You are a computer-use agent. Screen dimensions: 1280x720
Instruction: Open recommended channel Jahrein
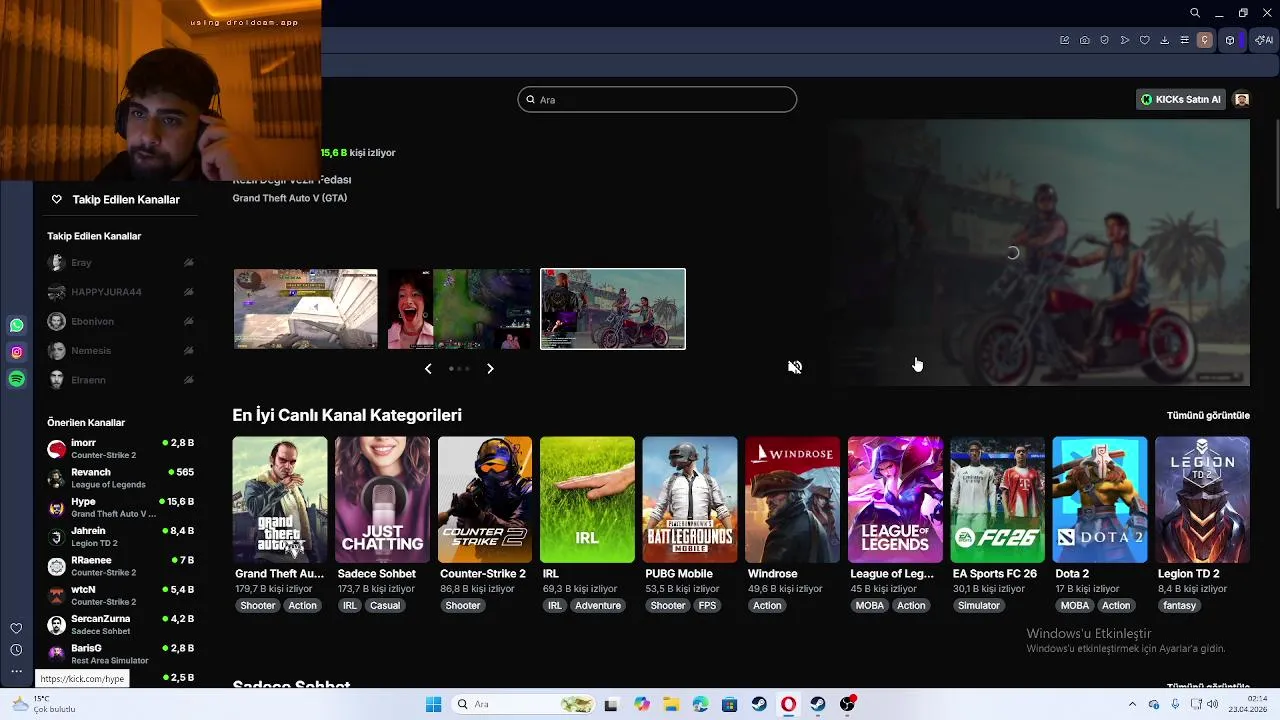[120, 537]
